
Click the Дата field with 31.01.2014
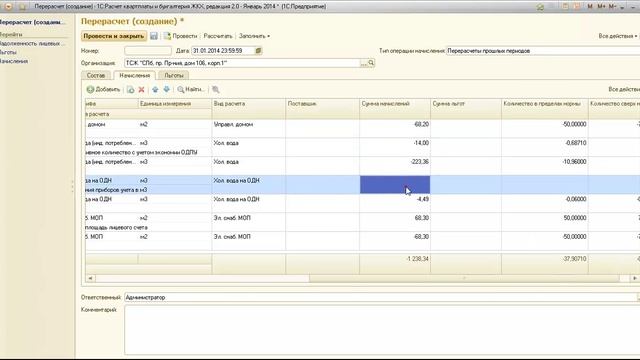pyautogui.click(x=223, y=51)
